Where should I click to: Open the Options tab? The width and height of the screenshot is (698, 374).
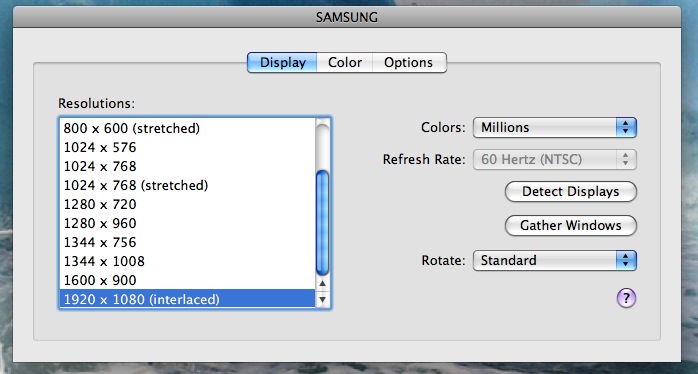tap(409, 62)
